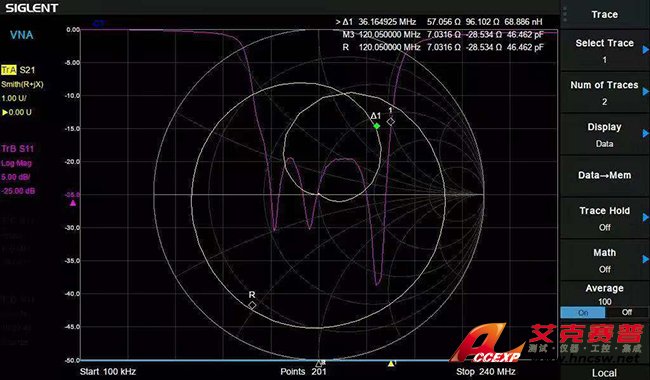Click the magenta reference level triangle

(x=73, y=203)
